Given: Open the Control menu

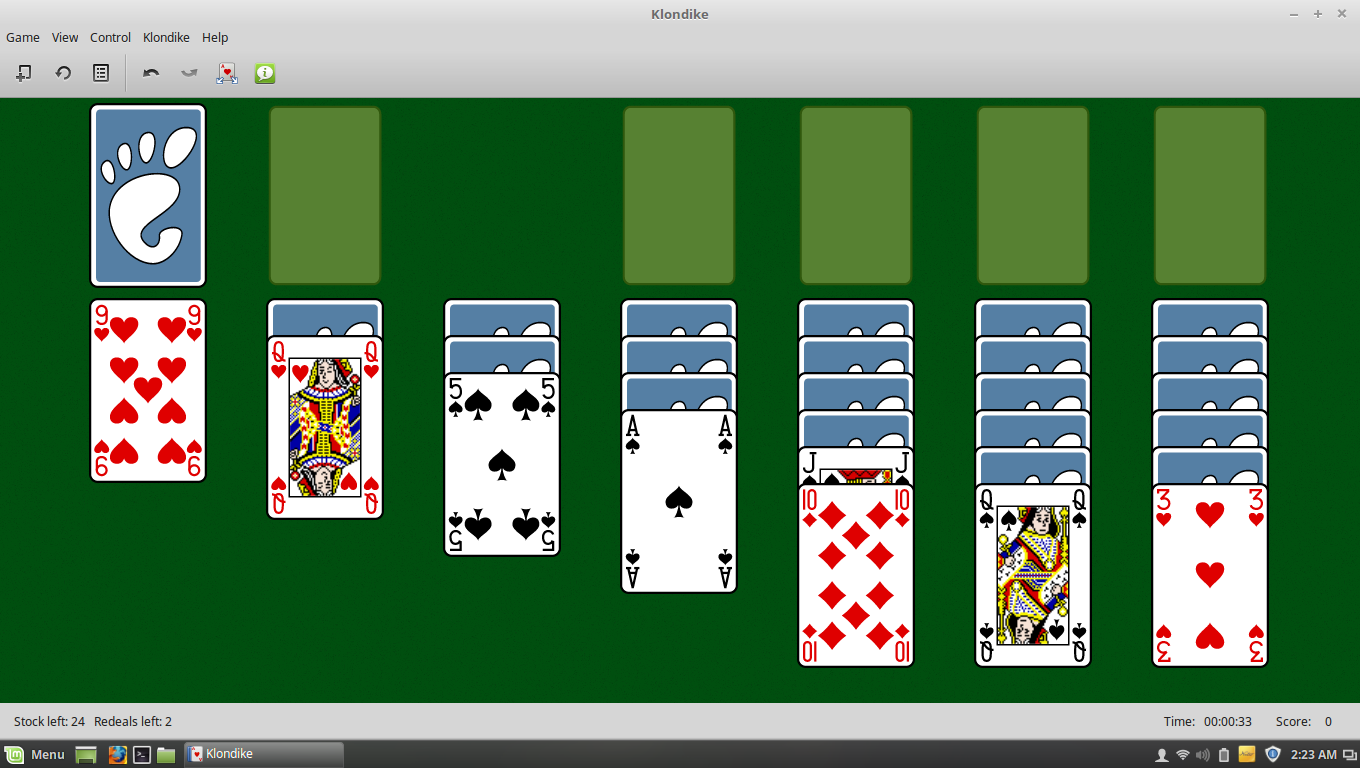Looking at the screenshot, I should pyautogui.click(x=110, y=37).
